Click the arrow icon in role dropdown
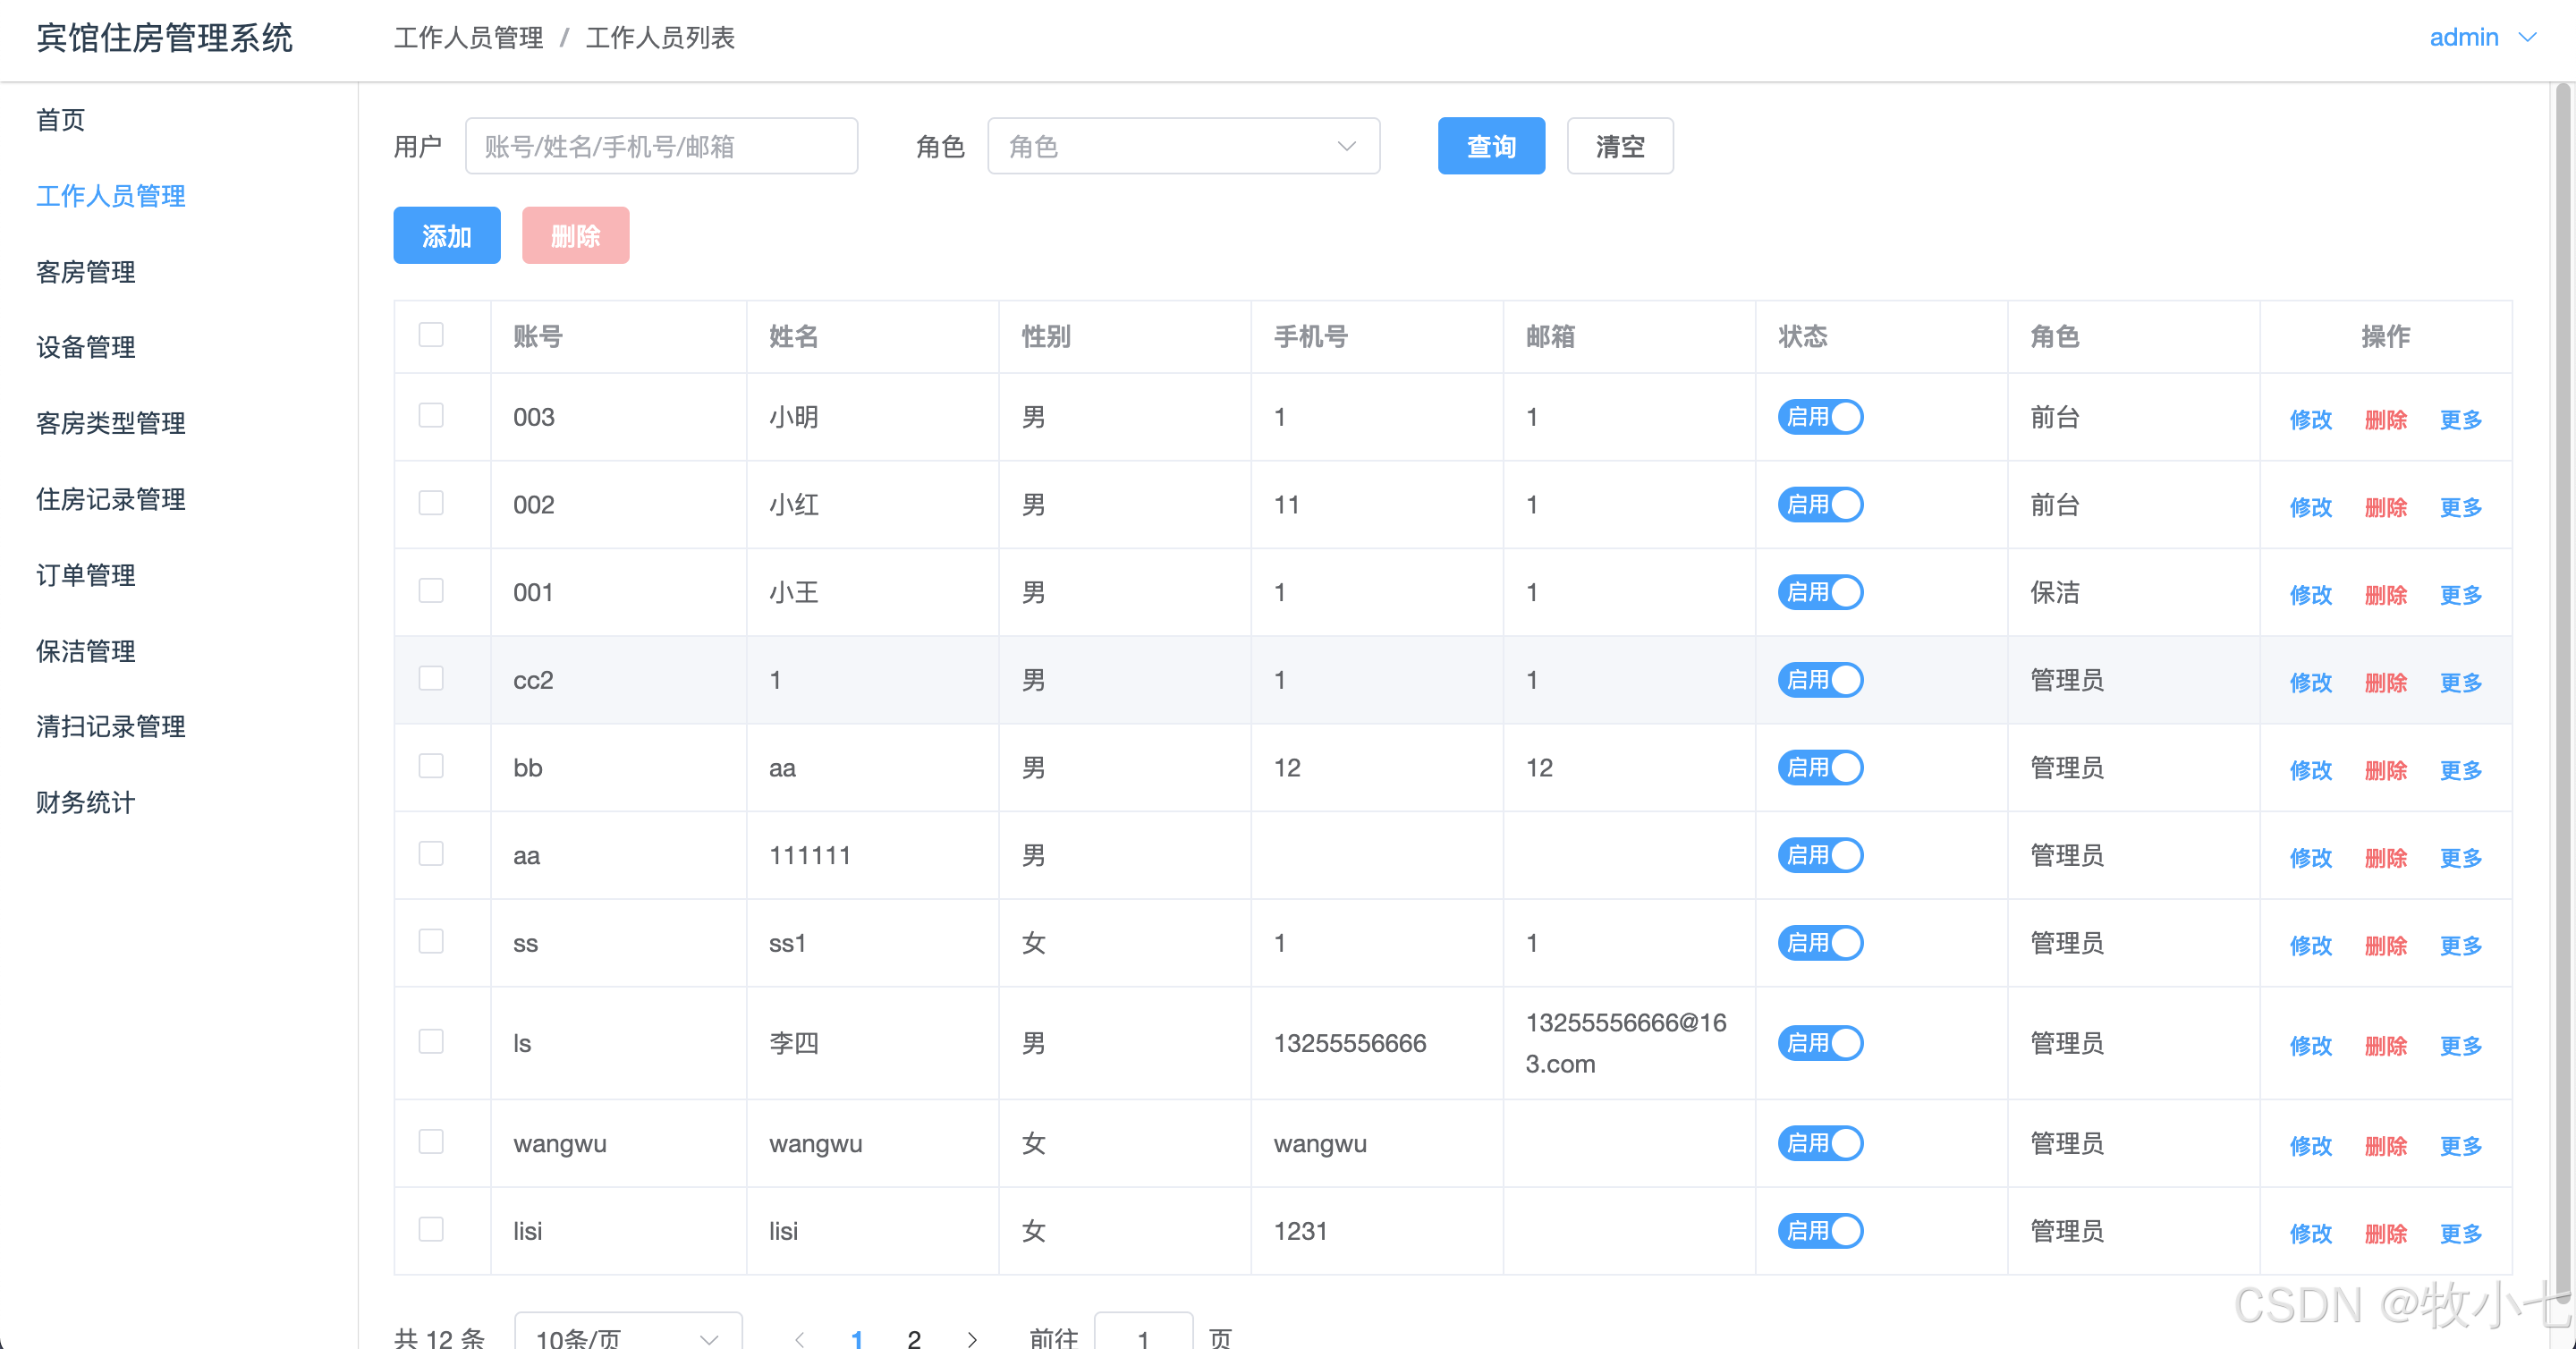2576x1349 pixels. point(1346,146)
